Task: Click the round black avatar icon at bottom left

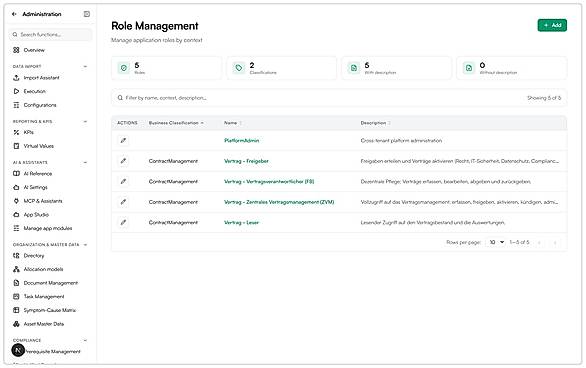Action: (18, 350)
